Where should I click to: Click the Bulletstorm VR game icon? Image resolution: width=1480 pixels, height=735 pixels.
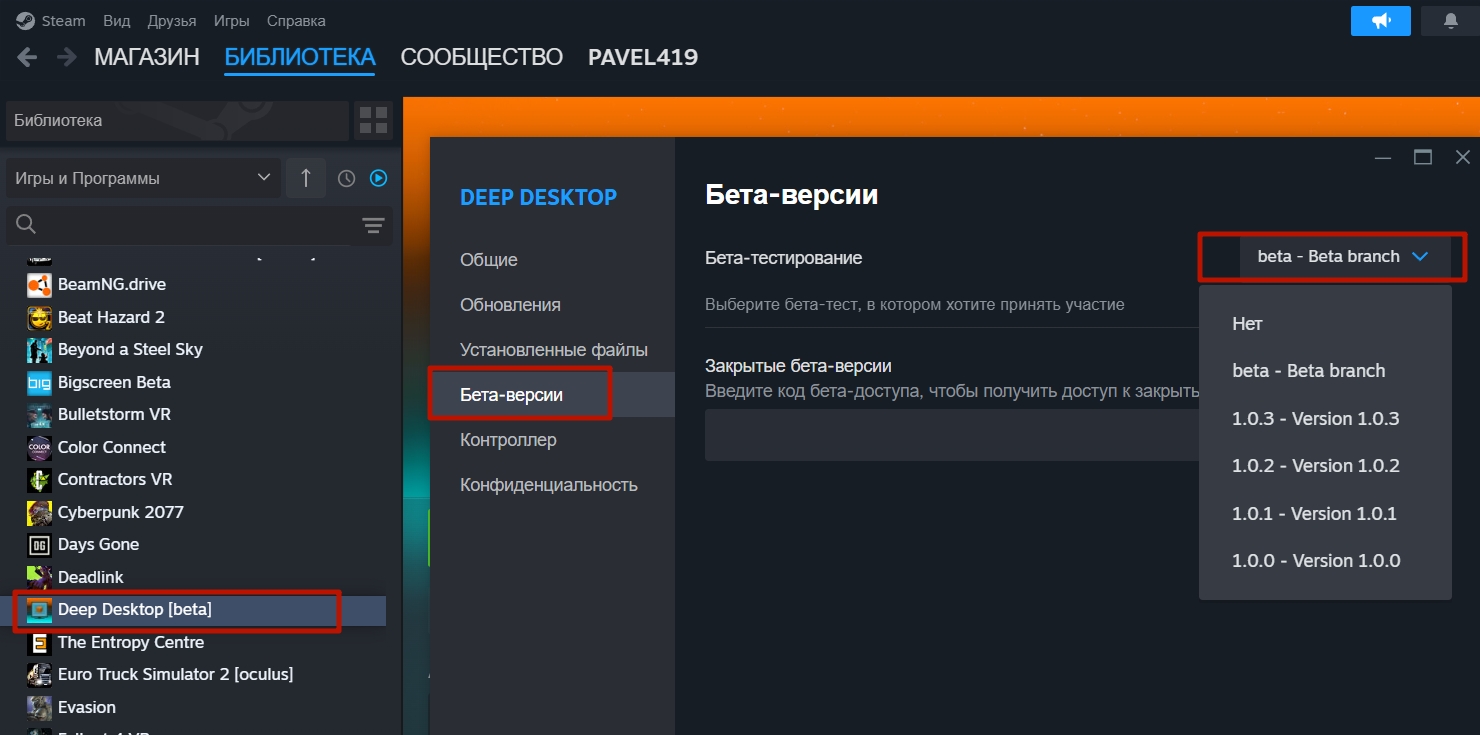[39, 415]
